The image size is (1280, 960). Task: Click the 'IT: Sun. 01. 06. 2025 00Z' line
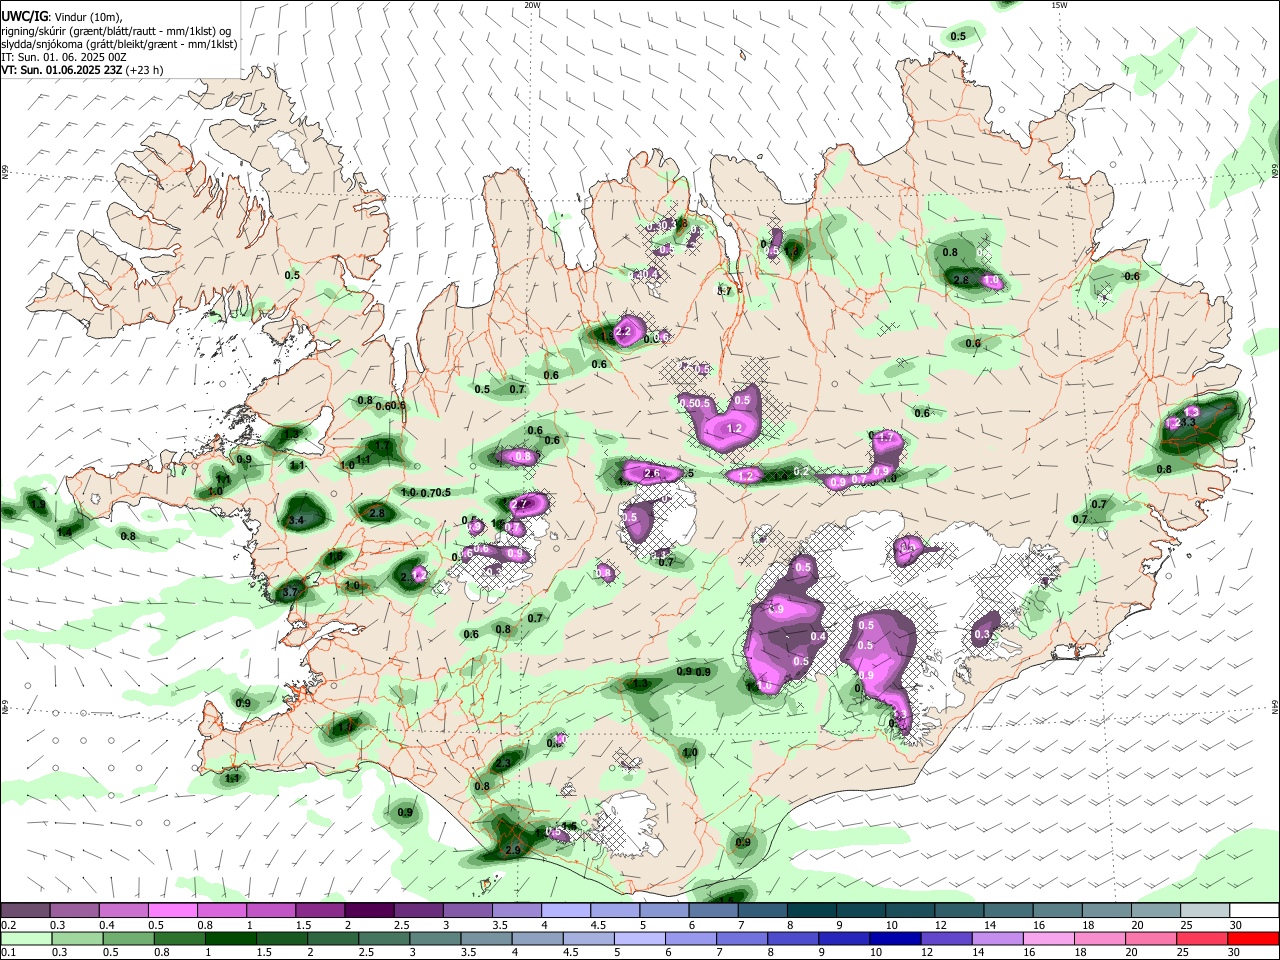pos(64,57)
